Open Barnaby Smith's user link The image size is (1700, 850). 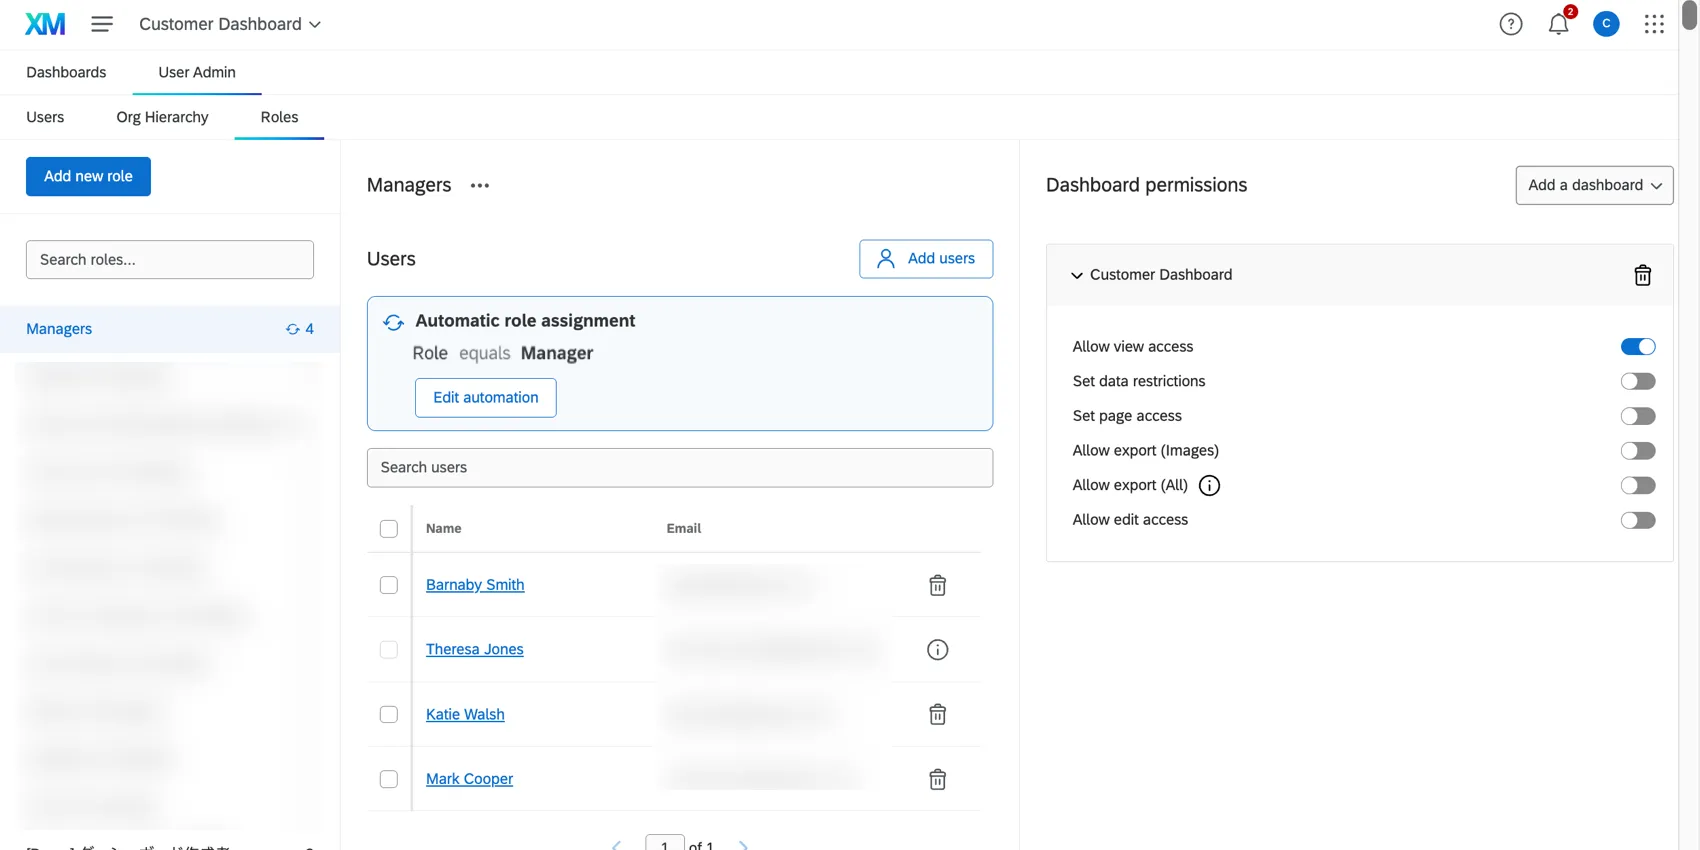[x=475, y=585]
